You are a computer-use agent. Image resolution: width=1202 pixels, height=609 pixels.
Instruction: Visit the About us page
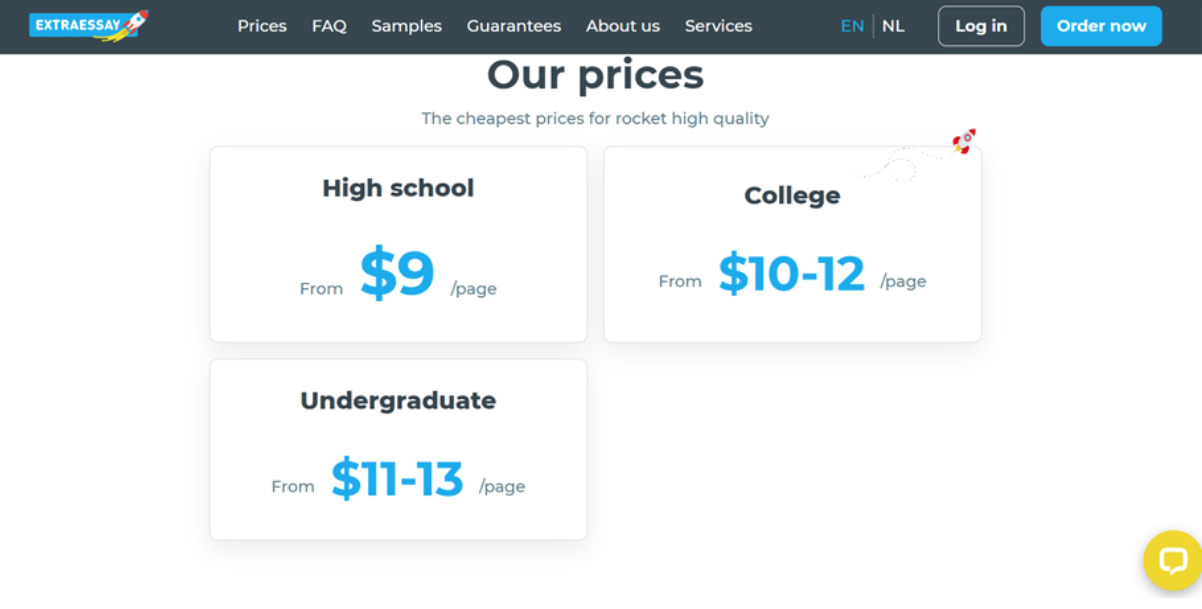pyautogui.click(x=622, y=26)
